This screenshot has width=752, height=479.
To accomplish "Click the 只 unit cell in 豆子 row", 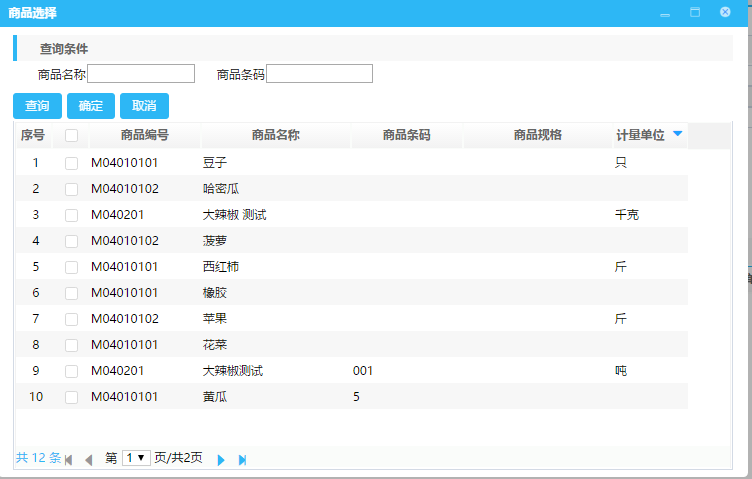I will (x=621, y=163).
